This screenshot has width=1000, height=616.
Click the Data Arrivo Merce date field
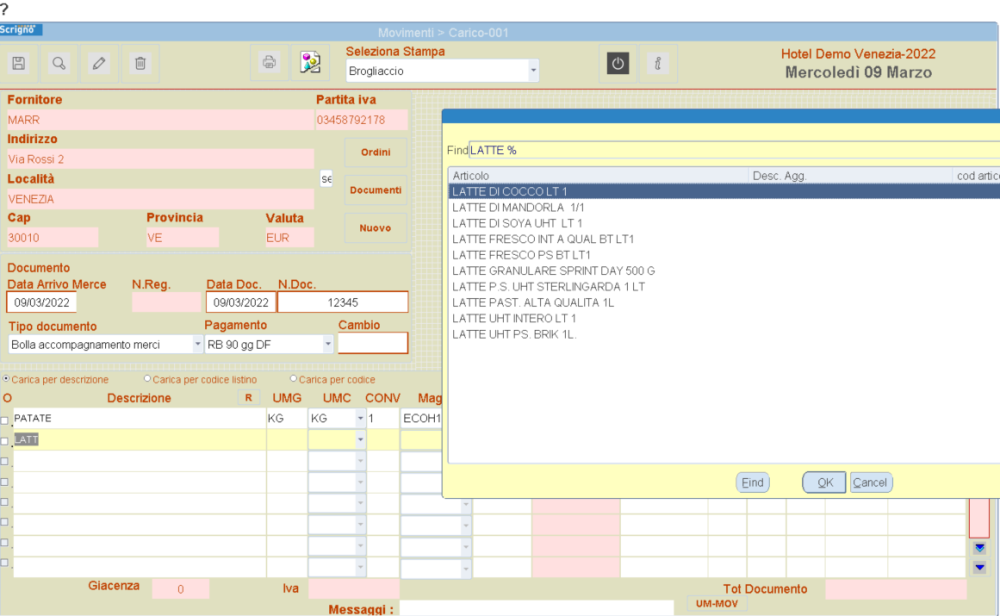41,302
